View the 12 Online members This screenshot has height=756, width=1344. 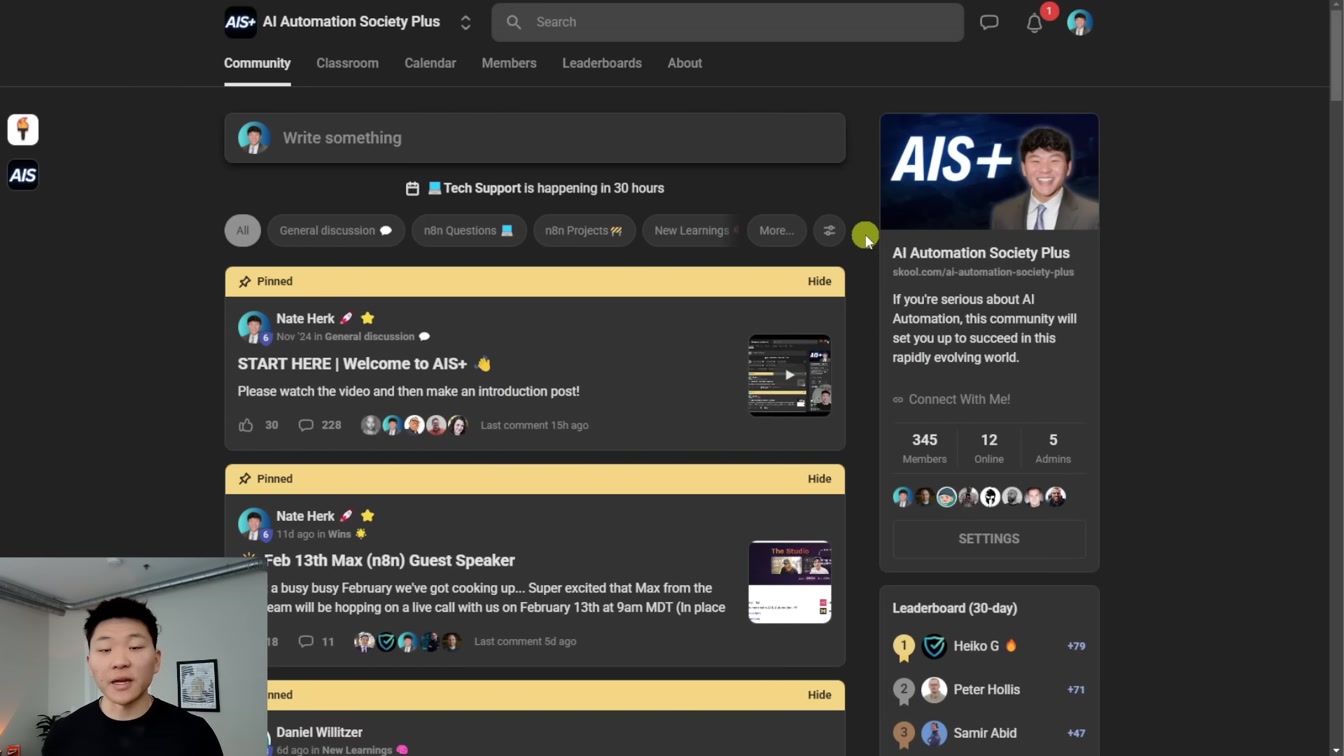coord(989,448)
